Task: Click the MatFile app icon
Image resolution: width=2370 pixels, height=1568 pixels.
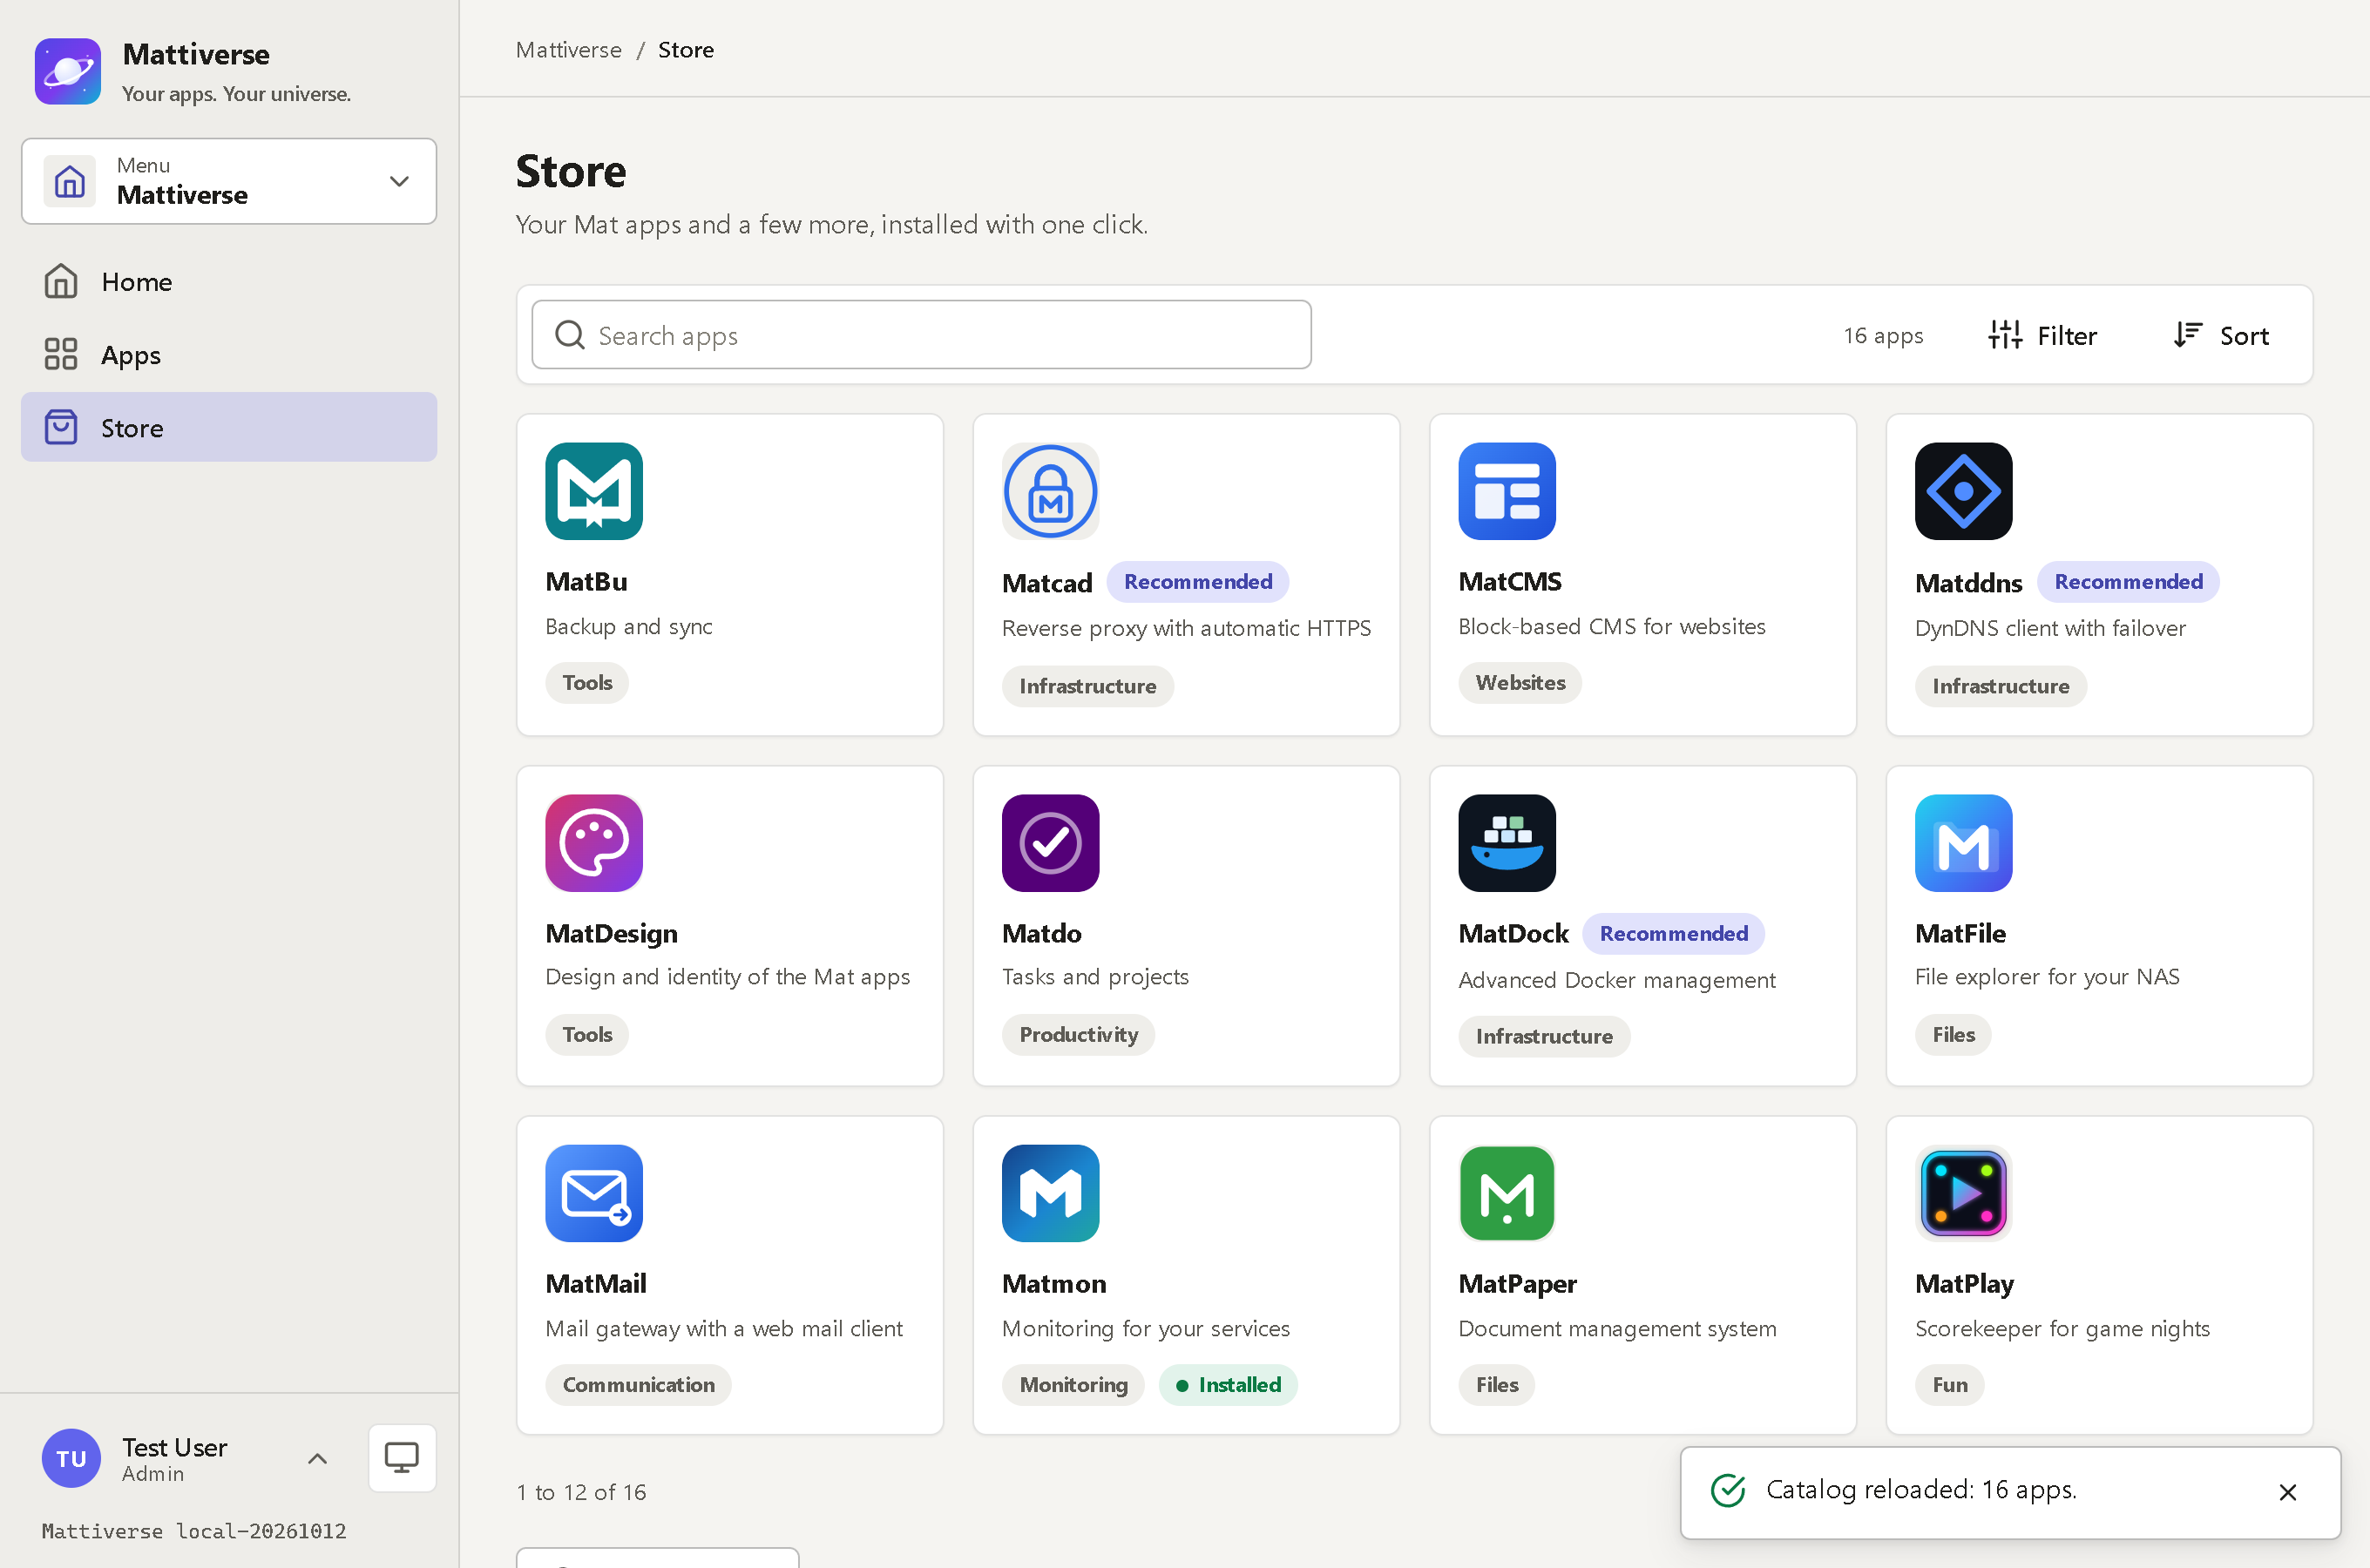Action: (1963, 843)
